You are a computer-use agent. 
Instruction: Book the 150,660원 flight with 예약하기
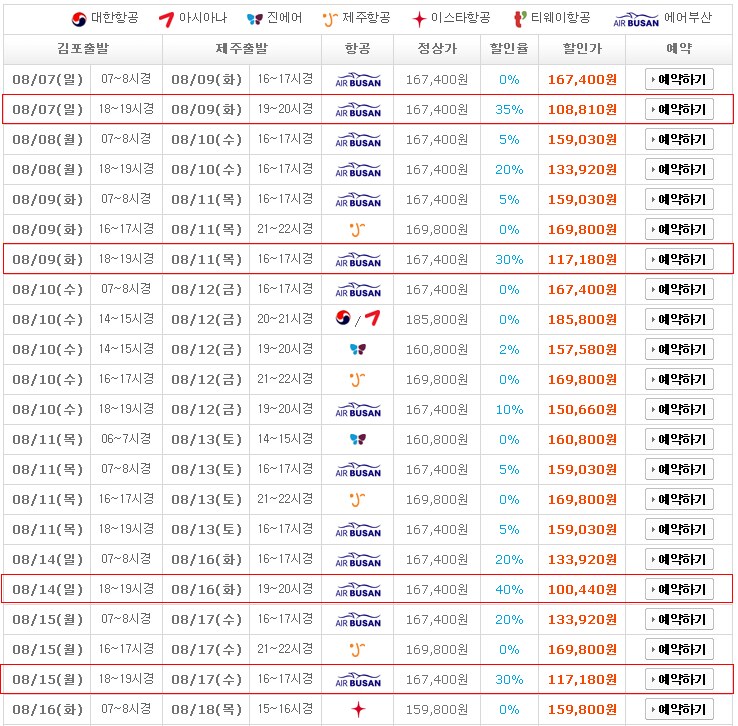pos(679,409)
